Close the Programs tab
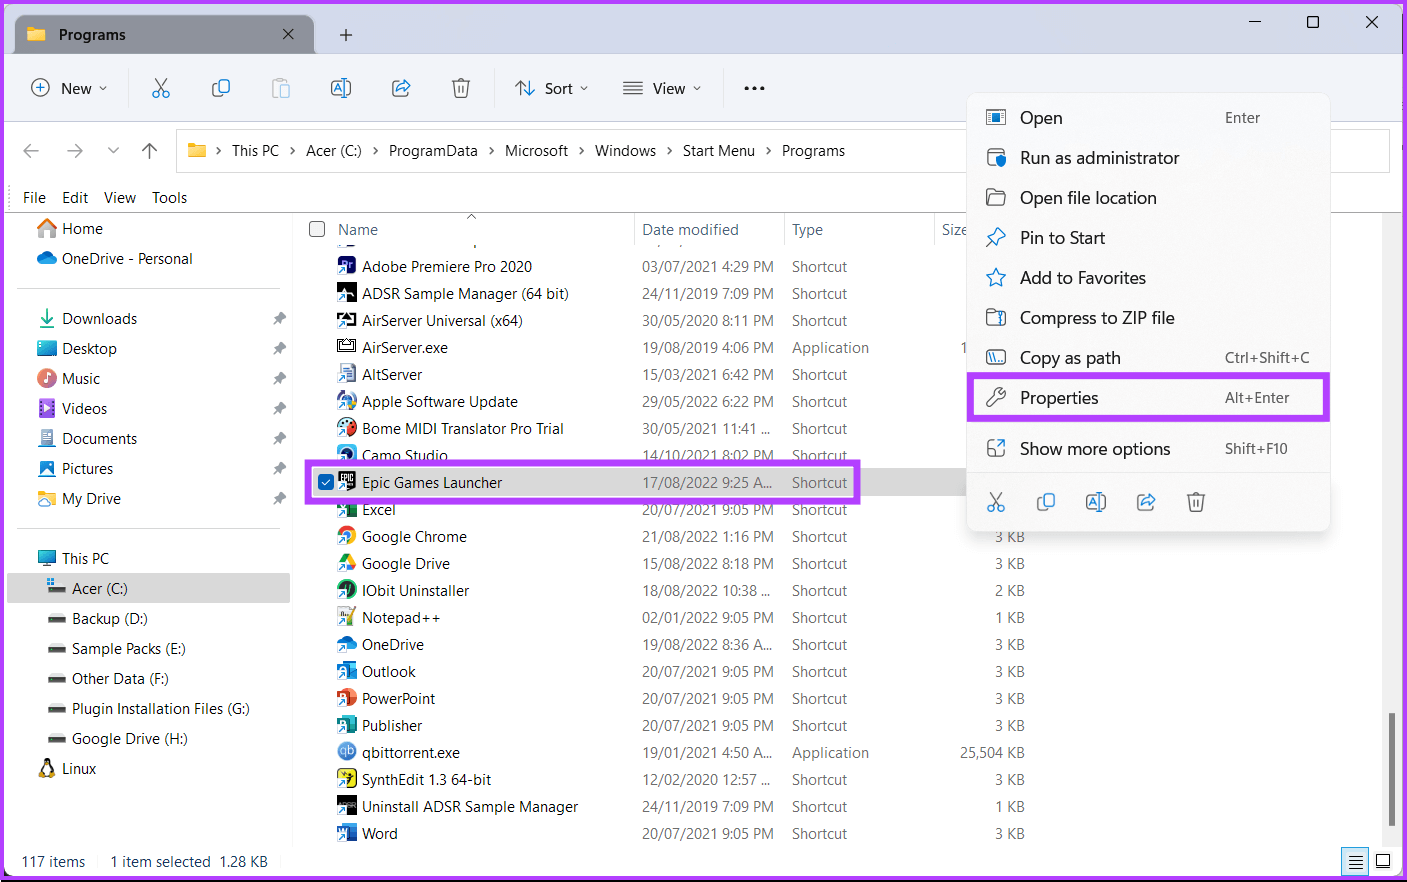Screen dimensions: 1407x882 click(x=288, y=34)
